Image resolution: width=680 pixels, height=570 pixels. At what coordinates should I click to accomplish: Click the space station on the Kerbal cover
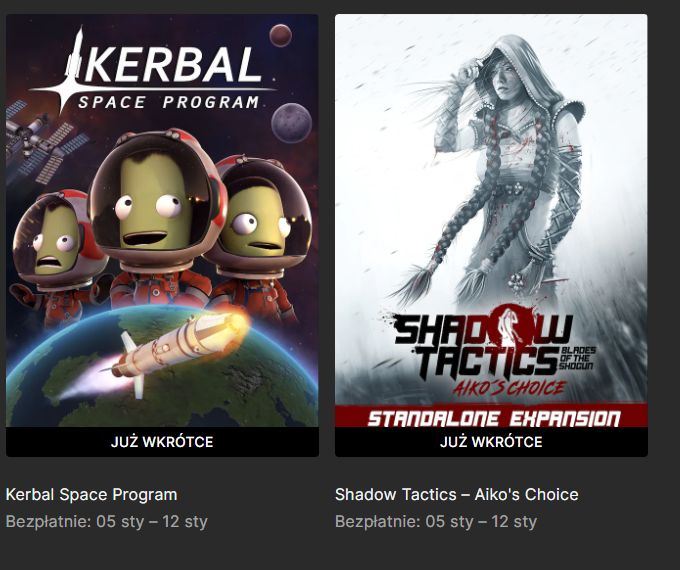(41, 141)
